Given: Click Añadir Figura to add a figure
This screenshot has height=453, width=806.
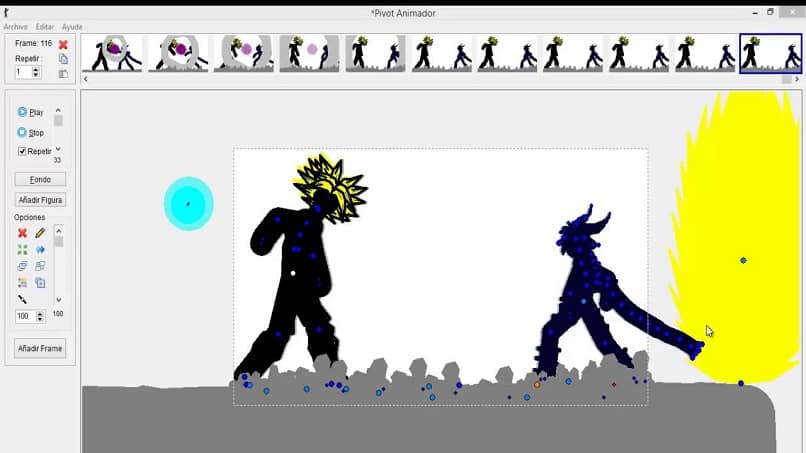Looking at the screenshot, I should [x=40, y=200].
